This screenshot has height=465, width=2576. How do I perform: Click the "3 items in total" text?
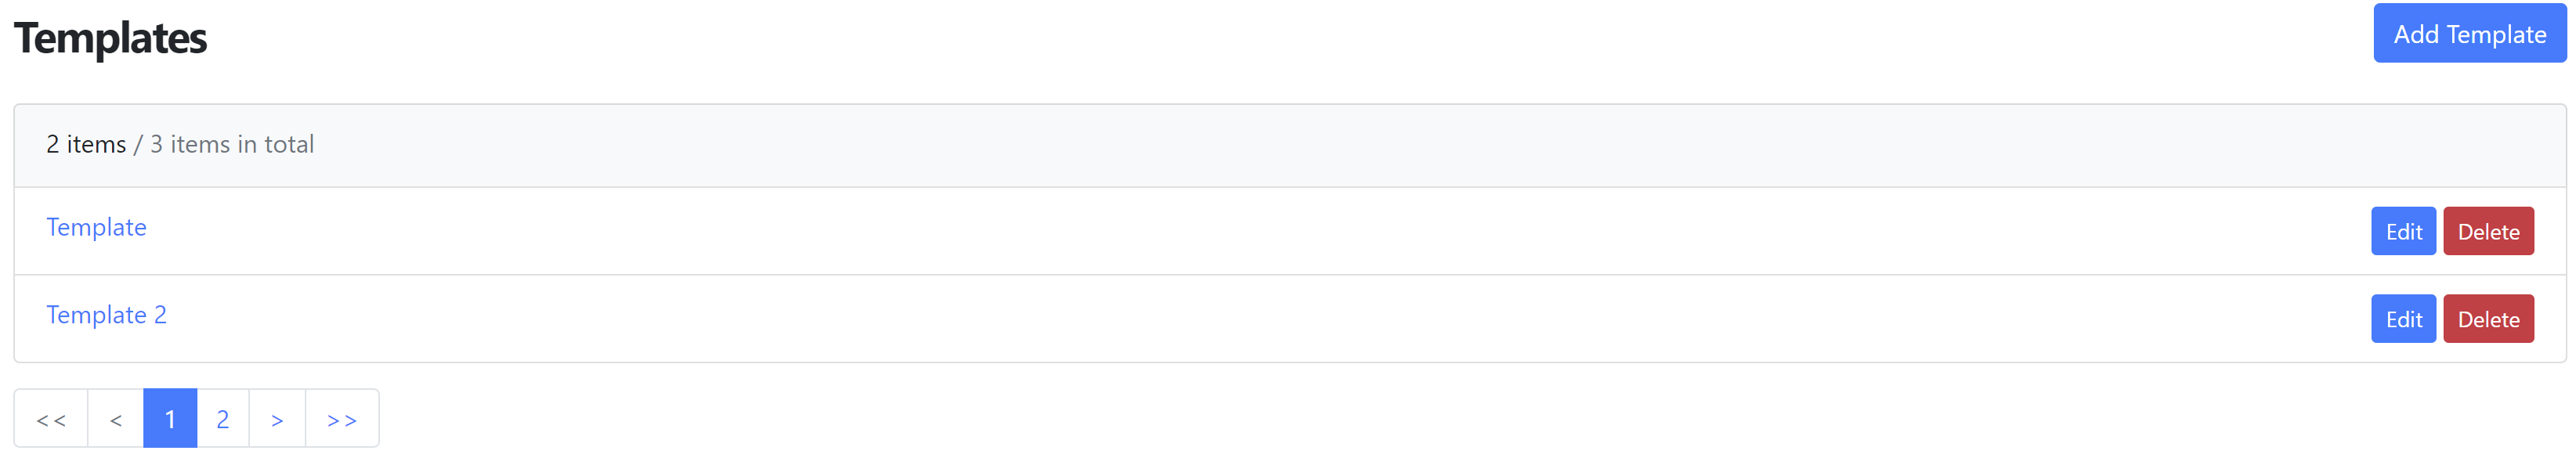[232, 145]
